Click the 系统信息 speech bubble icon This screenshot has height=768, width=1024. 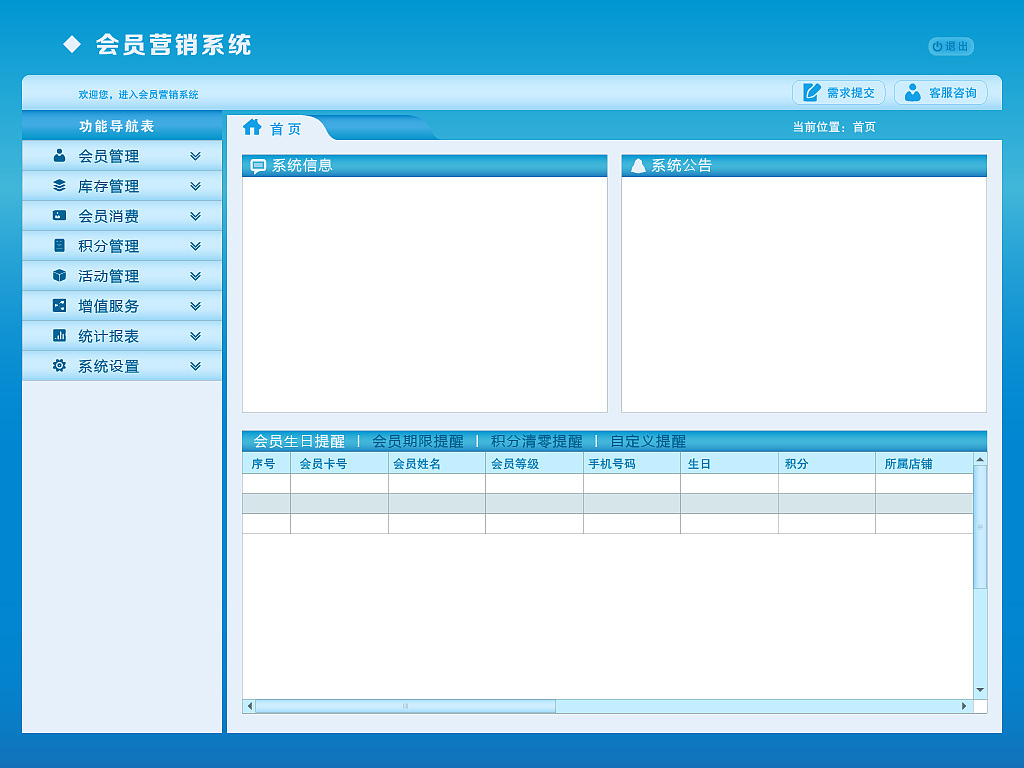[x=258, y=167]
